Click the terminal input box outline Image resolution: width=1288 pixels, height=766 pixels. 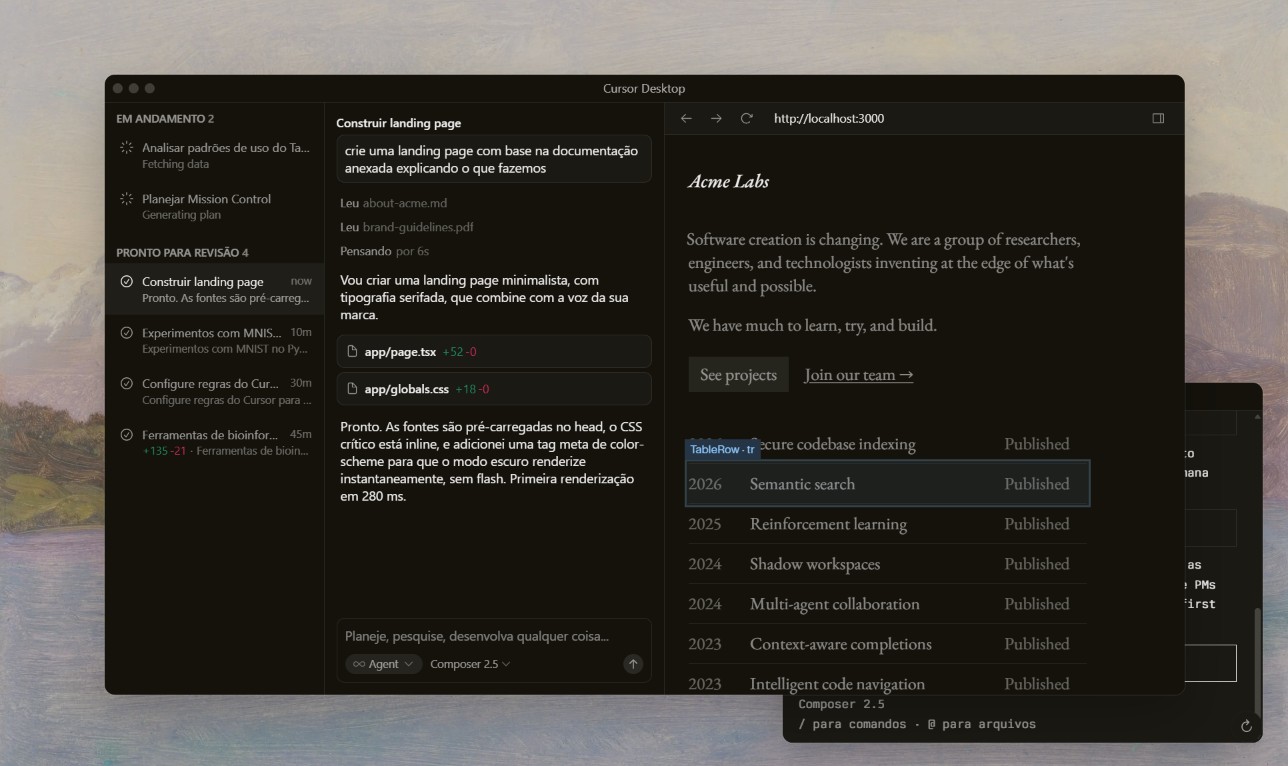point(1210,663)
